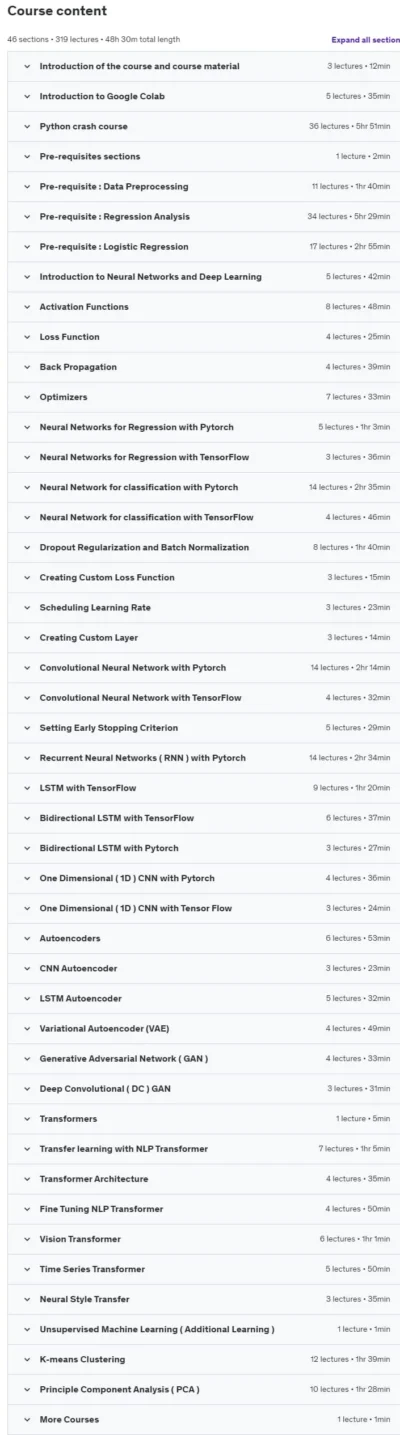Click the chevron next to Neural Style Transfer
Viewport: 400px width, 1435px height.
[26, 1299]
